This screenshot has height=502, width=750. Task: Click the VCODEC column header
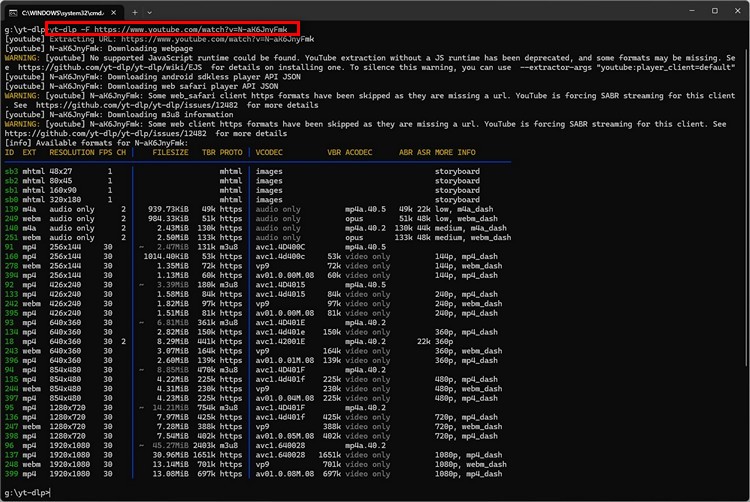(269, 152)
